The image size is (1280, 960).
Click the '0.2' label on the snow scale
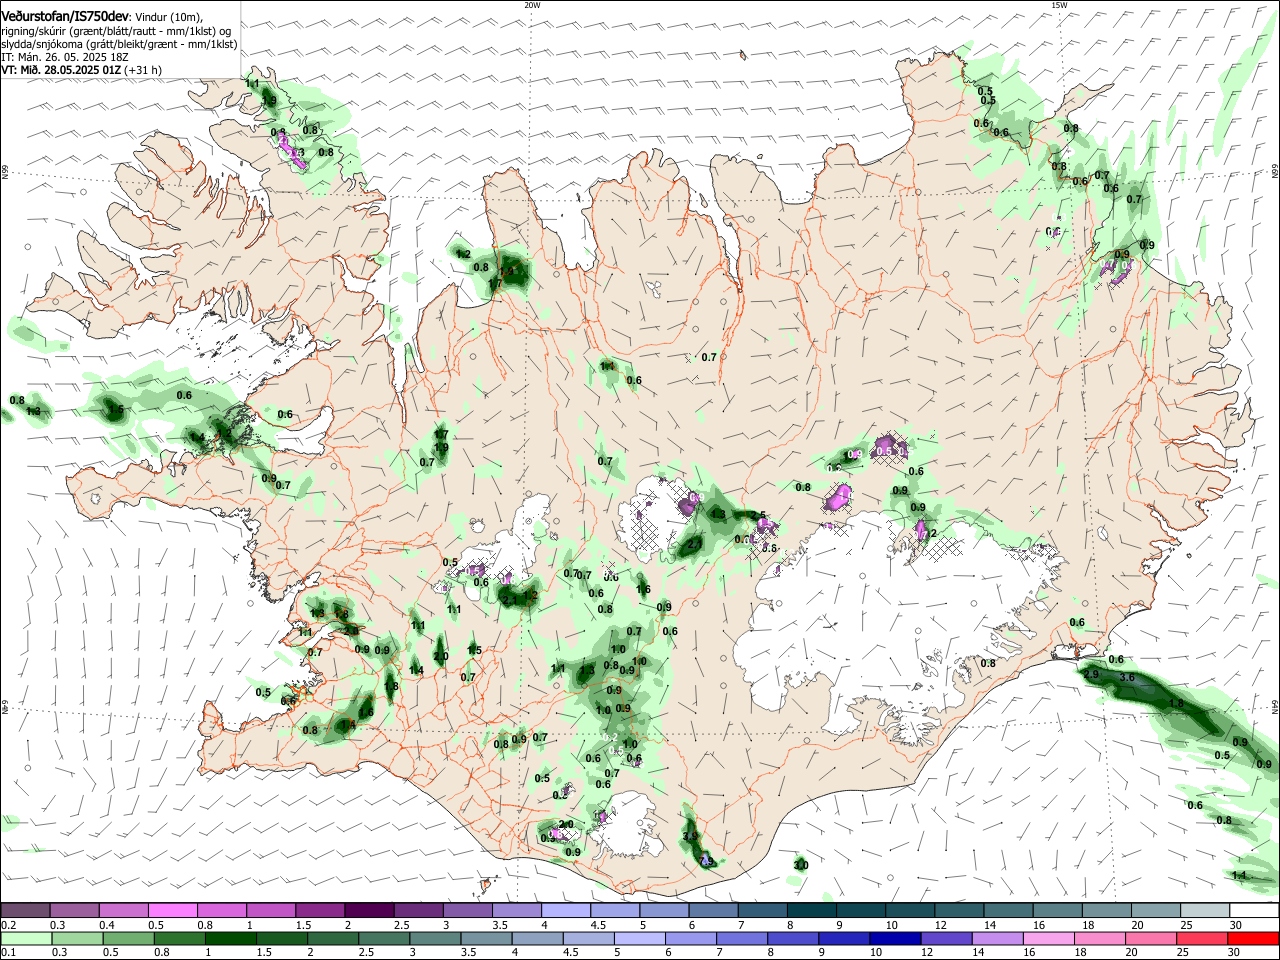point(7,925)
